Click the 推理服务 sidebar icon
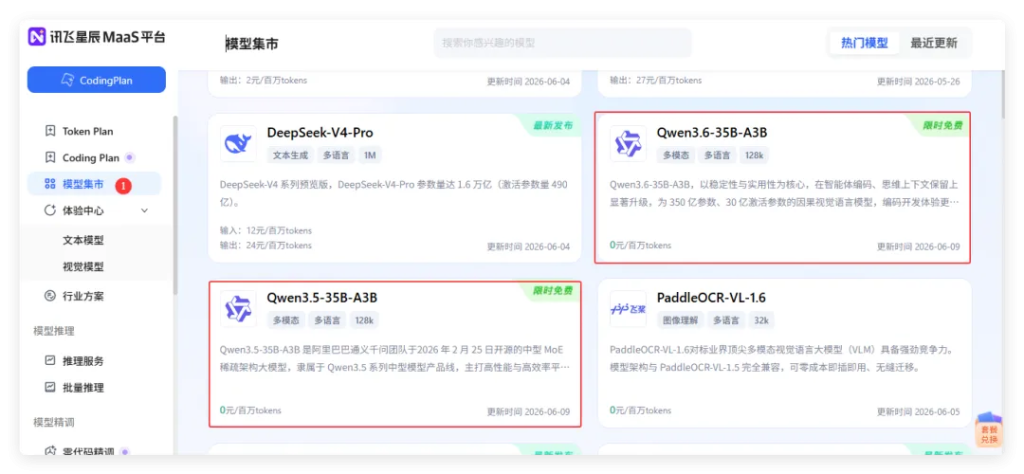Image resolution: width=1024 pixels, height=474 pixels. tap(50, 360)
